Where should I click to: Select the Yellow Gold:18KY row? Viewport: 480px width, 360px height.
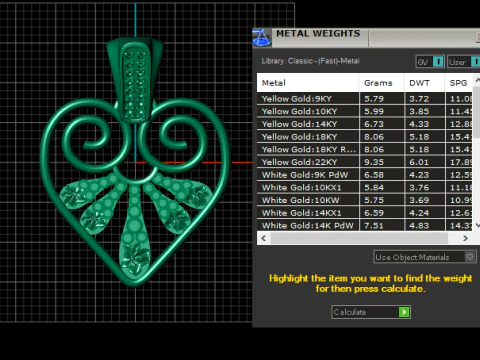click(365, 137)
